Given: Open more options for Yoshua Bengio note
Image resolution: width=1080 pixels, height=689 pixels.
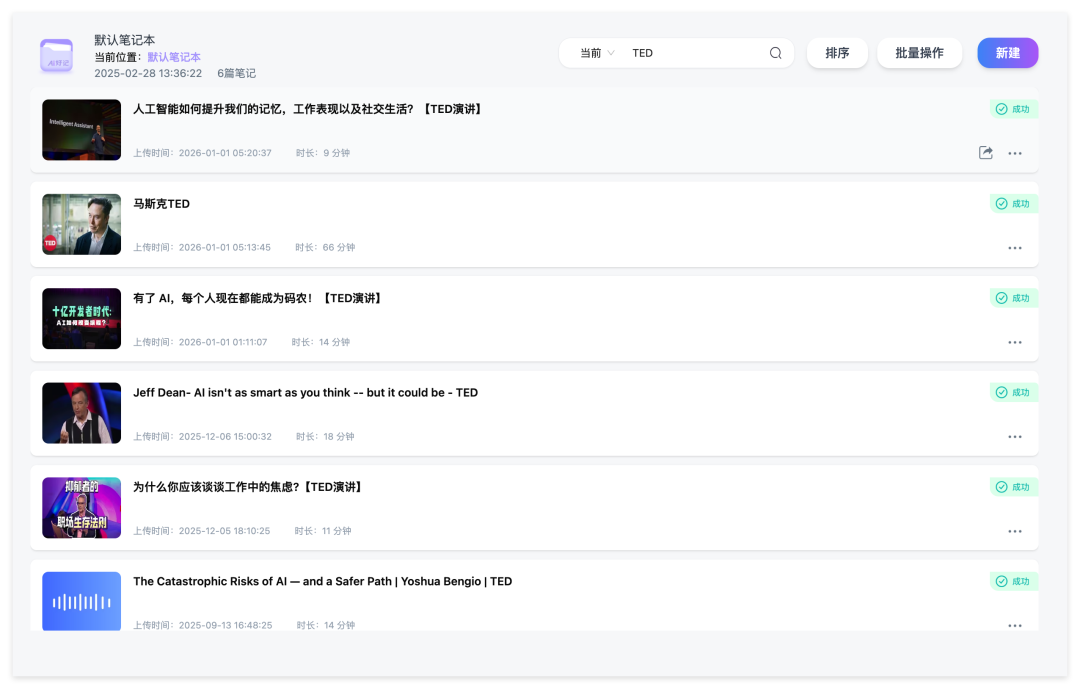Looking at the screenshot, I should tap(1015, 626).
